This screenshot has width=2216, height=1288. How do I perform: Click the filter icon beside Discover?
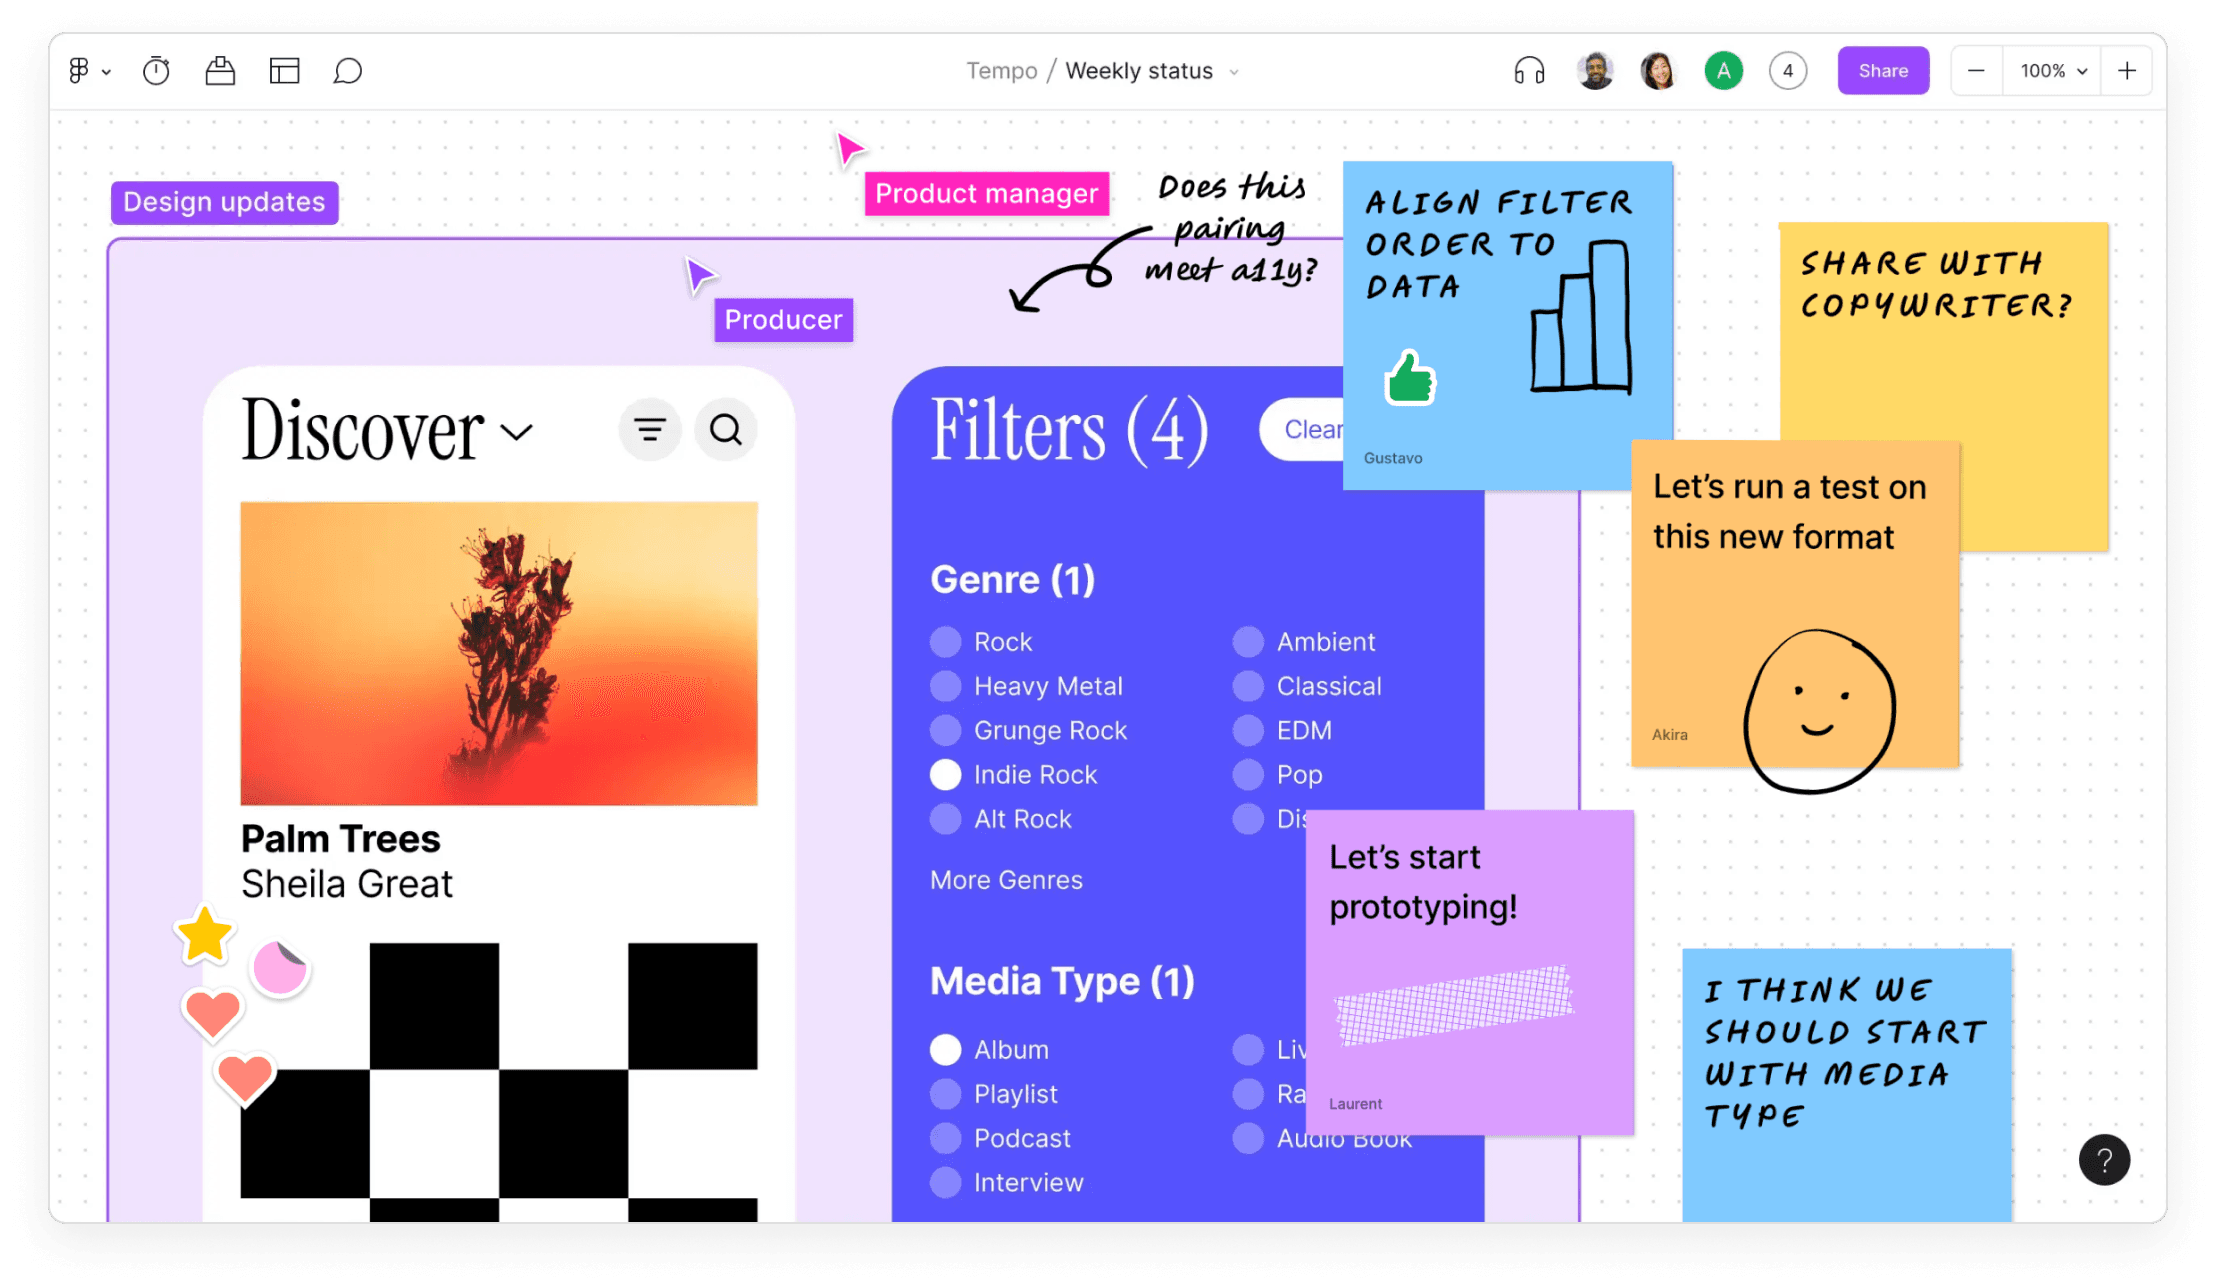pos(650,430)
